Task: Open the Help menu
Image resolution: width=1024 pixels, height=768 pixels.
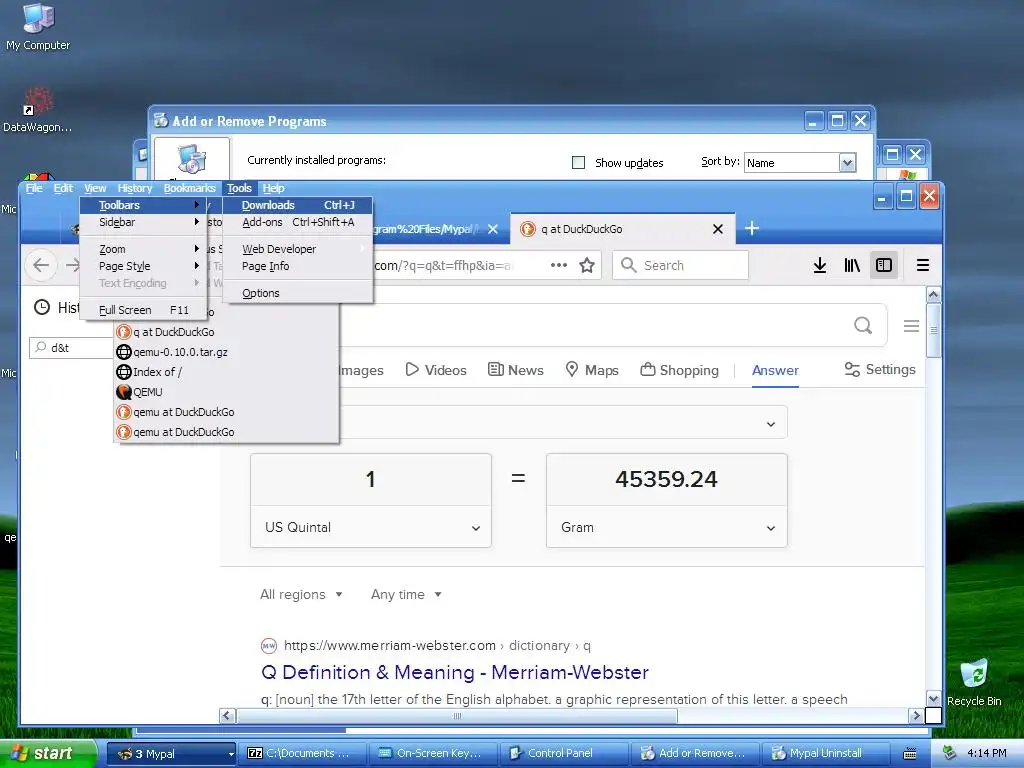Action: pyautogui.click(x=274, y=188)
